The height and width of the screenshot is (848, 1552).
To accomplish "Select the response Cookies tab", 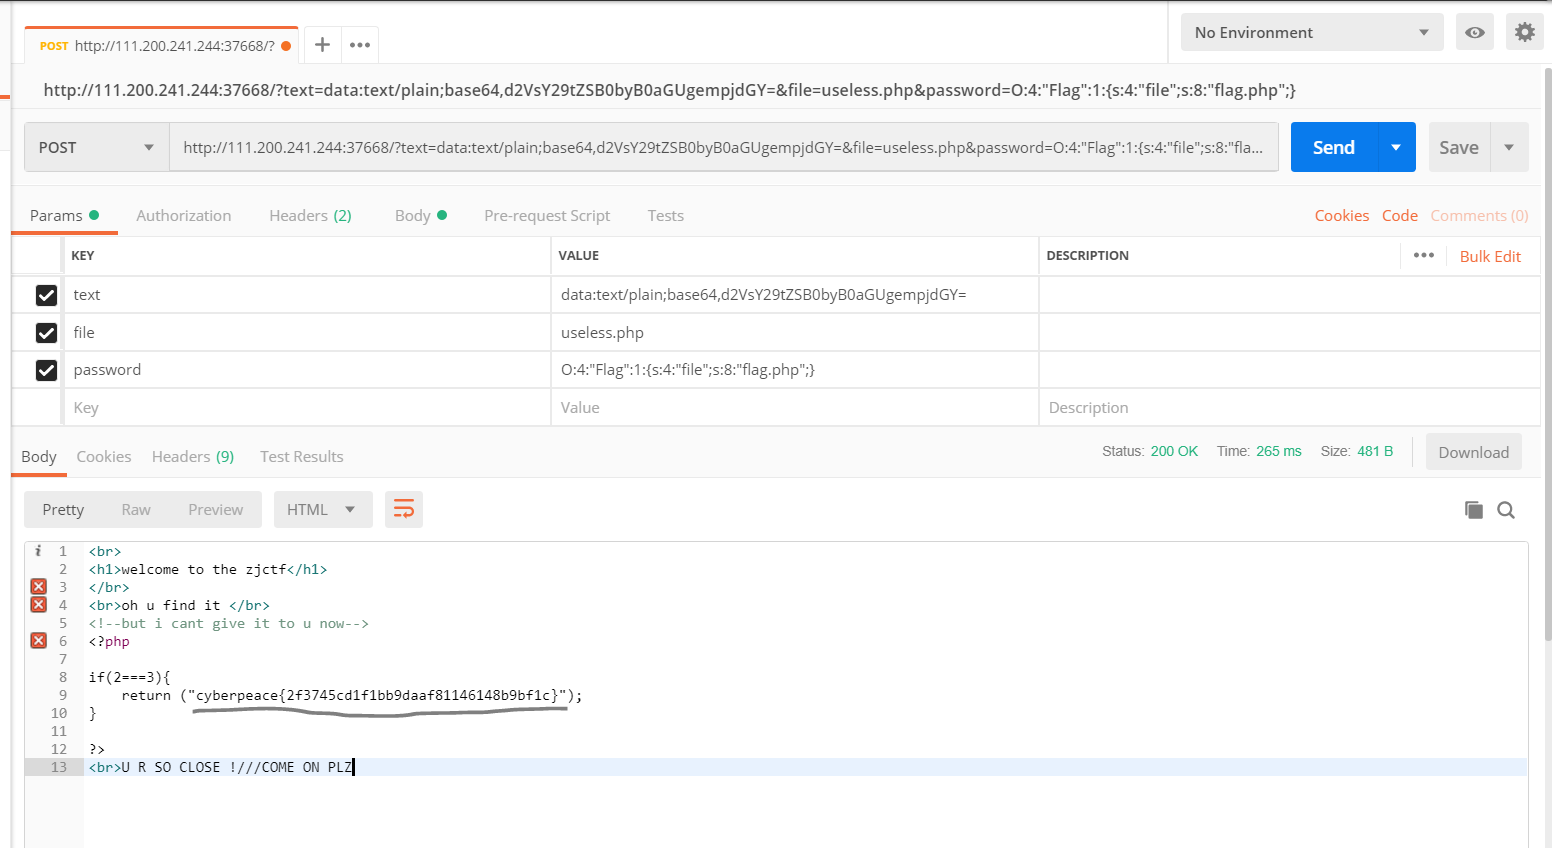I will [x=104, y=456].
